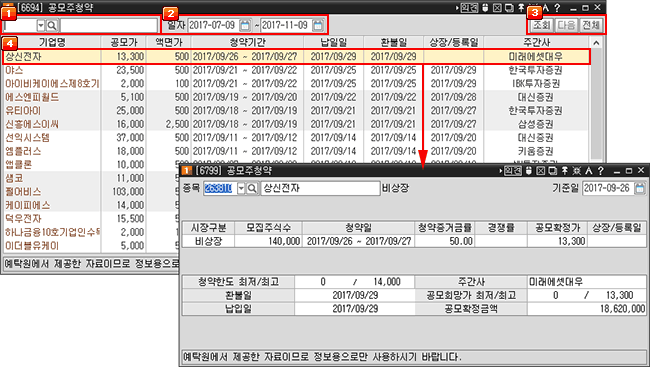Click the 종목 search magnifier in lower window
This screenshot has height=367, width=650.
coord(252,188)
